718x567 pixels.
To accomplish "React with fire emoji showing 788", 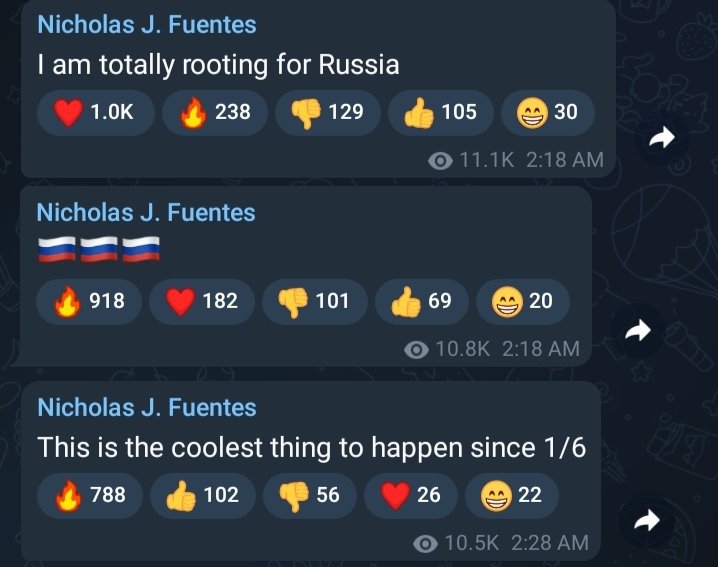I will pos(91,494).
